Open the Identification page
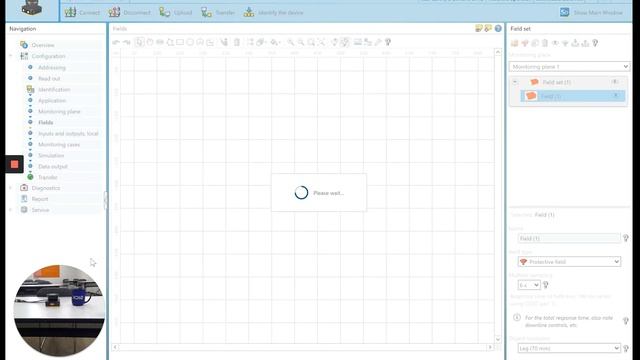Image resolution: width=640 pixels, height=360 pixels. [x=54, y=89]
